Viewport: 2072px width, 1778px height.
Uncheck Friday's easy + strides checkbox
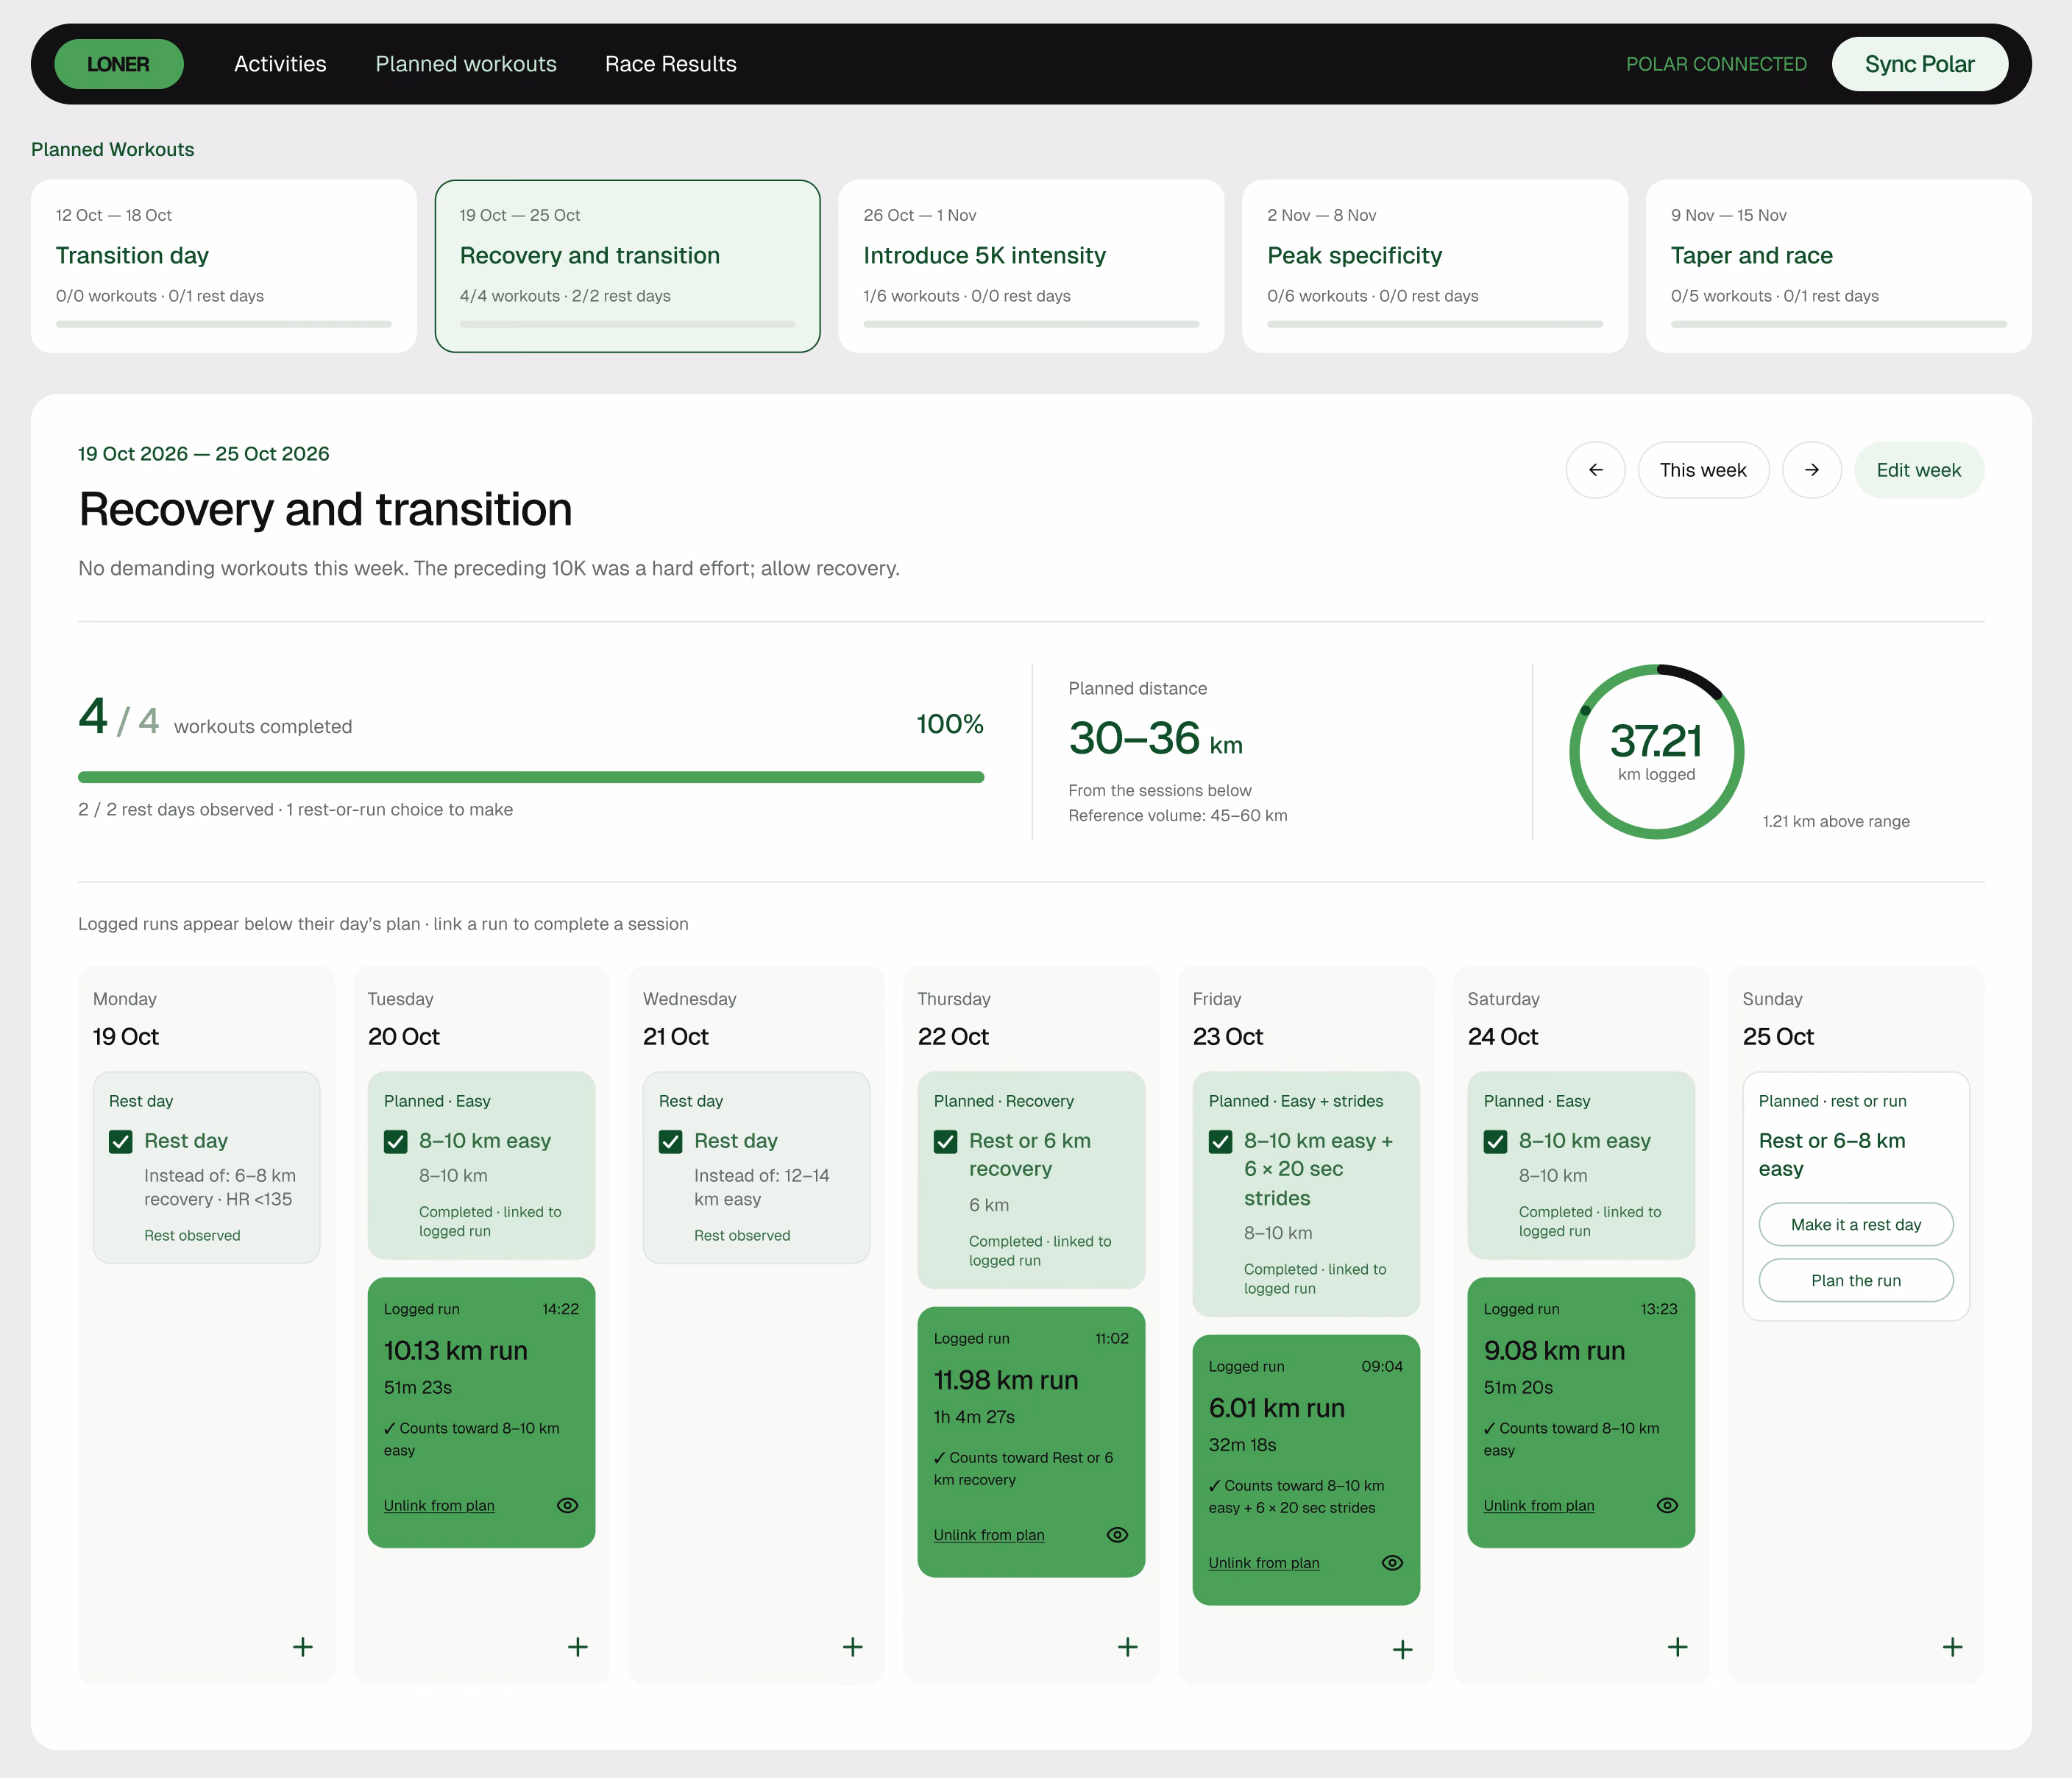tap(1220, 1141)
